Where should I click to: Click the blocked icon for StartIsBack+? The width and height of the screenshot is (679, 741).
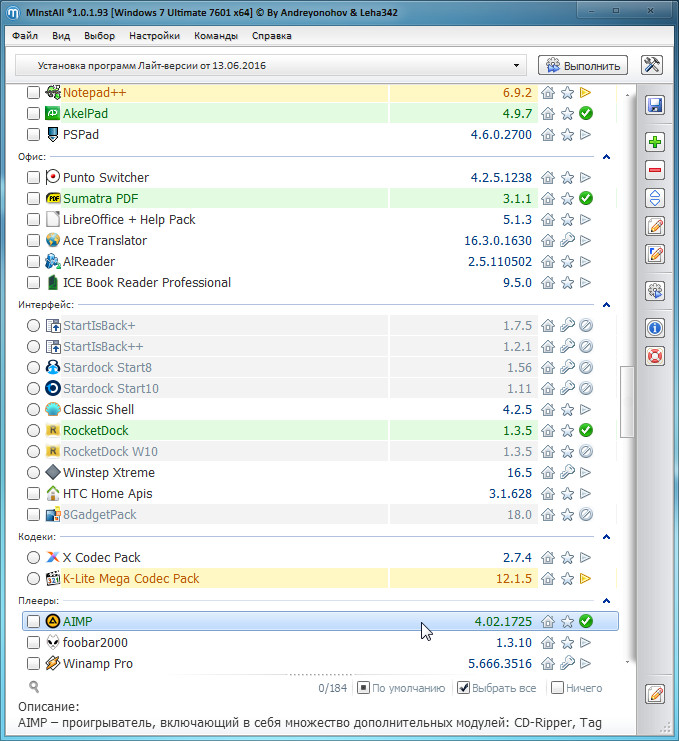585,326
